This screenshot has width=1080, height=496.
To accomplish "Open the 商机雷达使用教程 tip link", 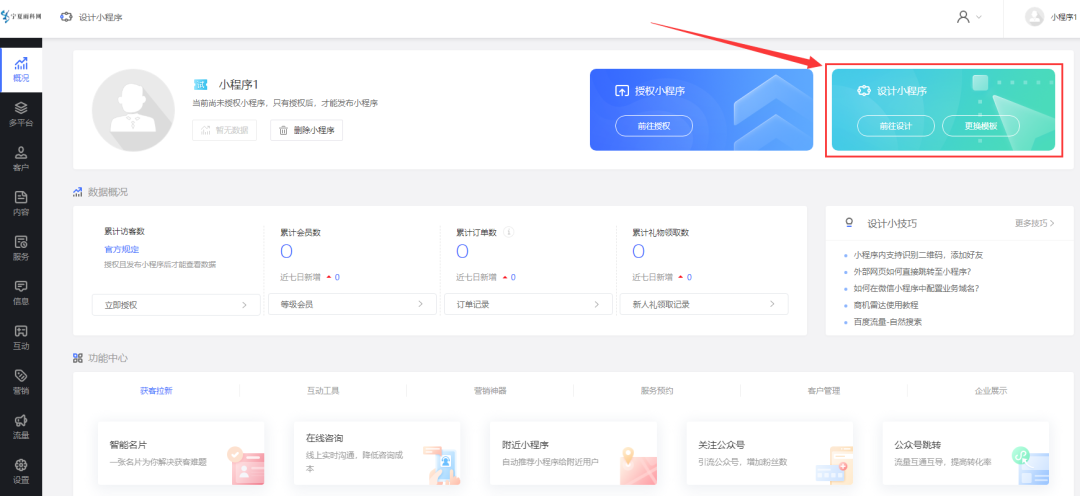I will pos(886,305).
